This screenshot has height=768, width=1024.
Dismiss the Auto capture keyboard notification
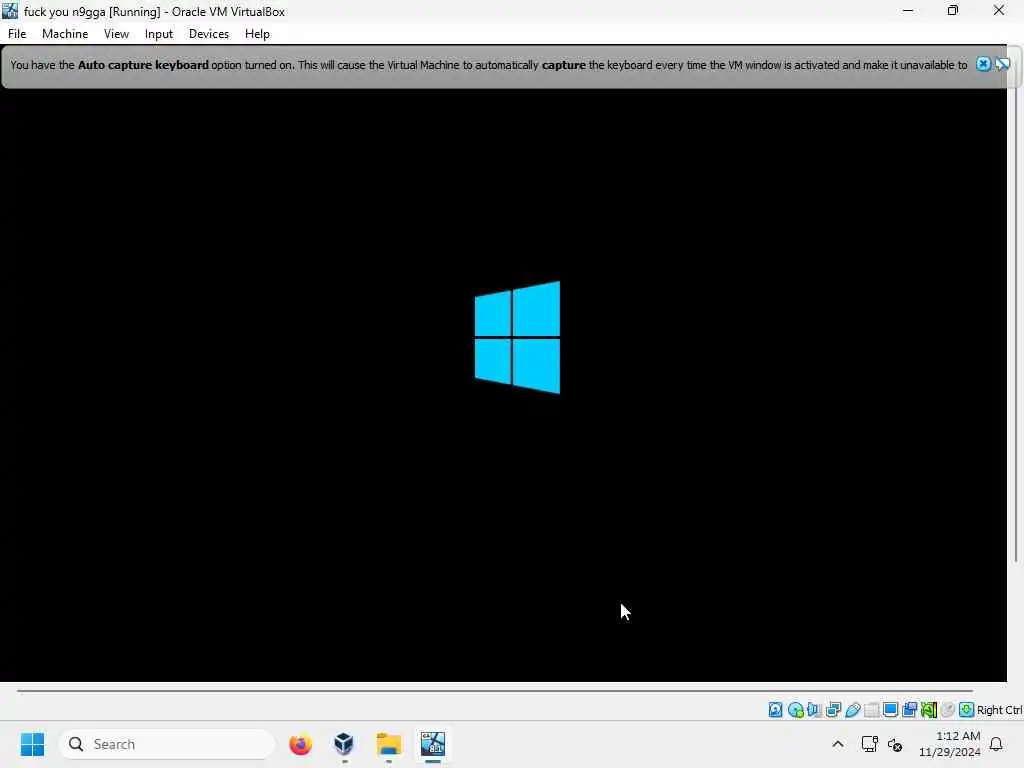tap(984, 64)
